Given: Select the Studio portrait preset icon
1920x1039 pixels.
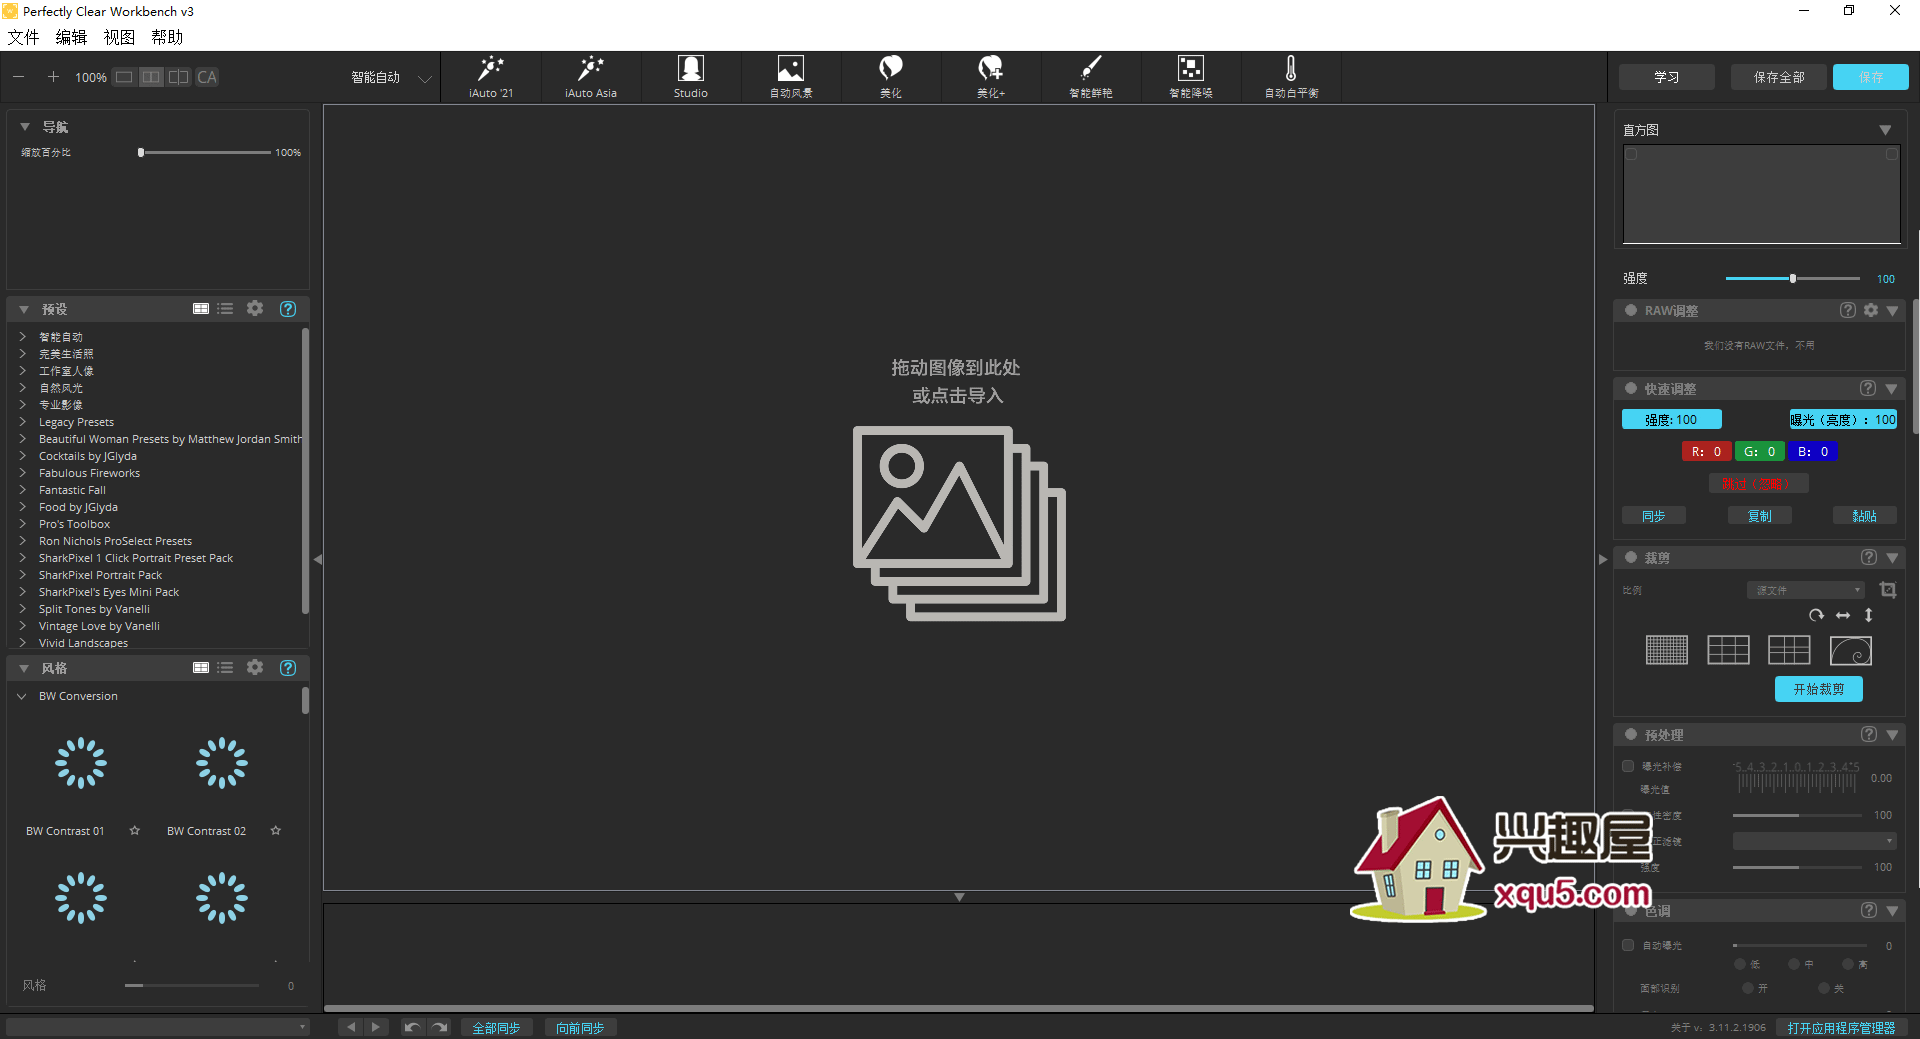Looking at the screenshot, I should pyautogui.click(x=690, y=77).
